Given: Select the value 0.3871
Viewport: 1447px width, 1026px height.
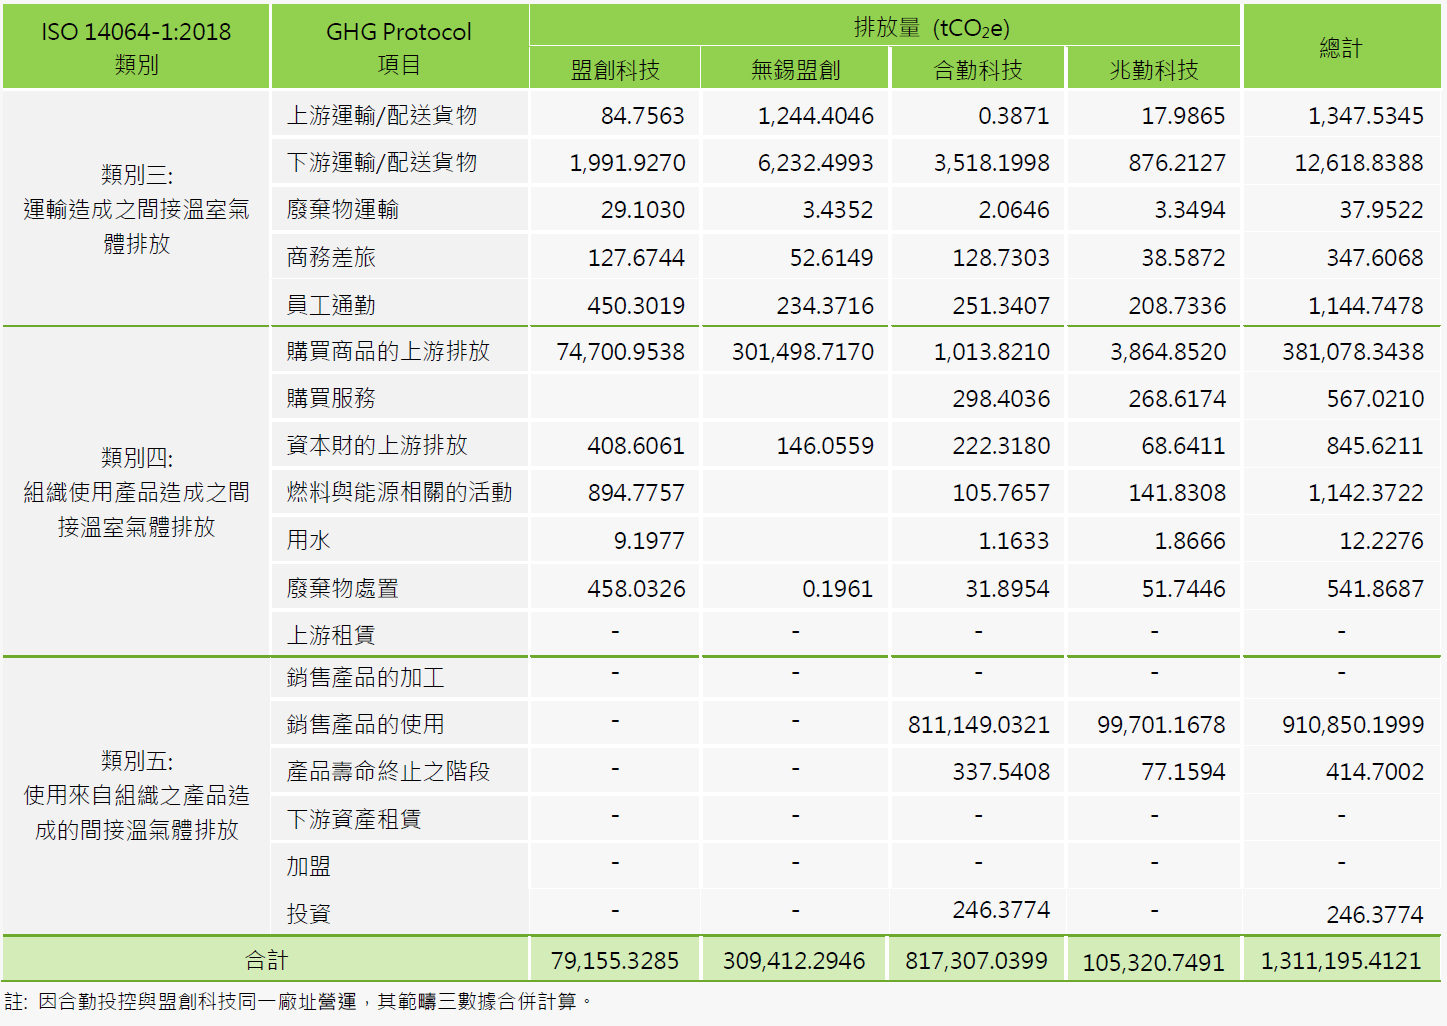Looking at the screenshot, I should [x=1013, y=116].
